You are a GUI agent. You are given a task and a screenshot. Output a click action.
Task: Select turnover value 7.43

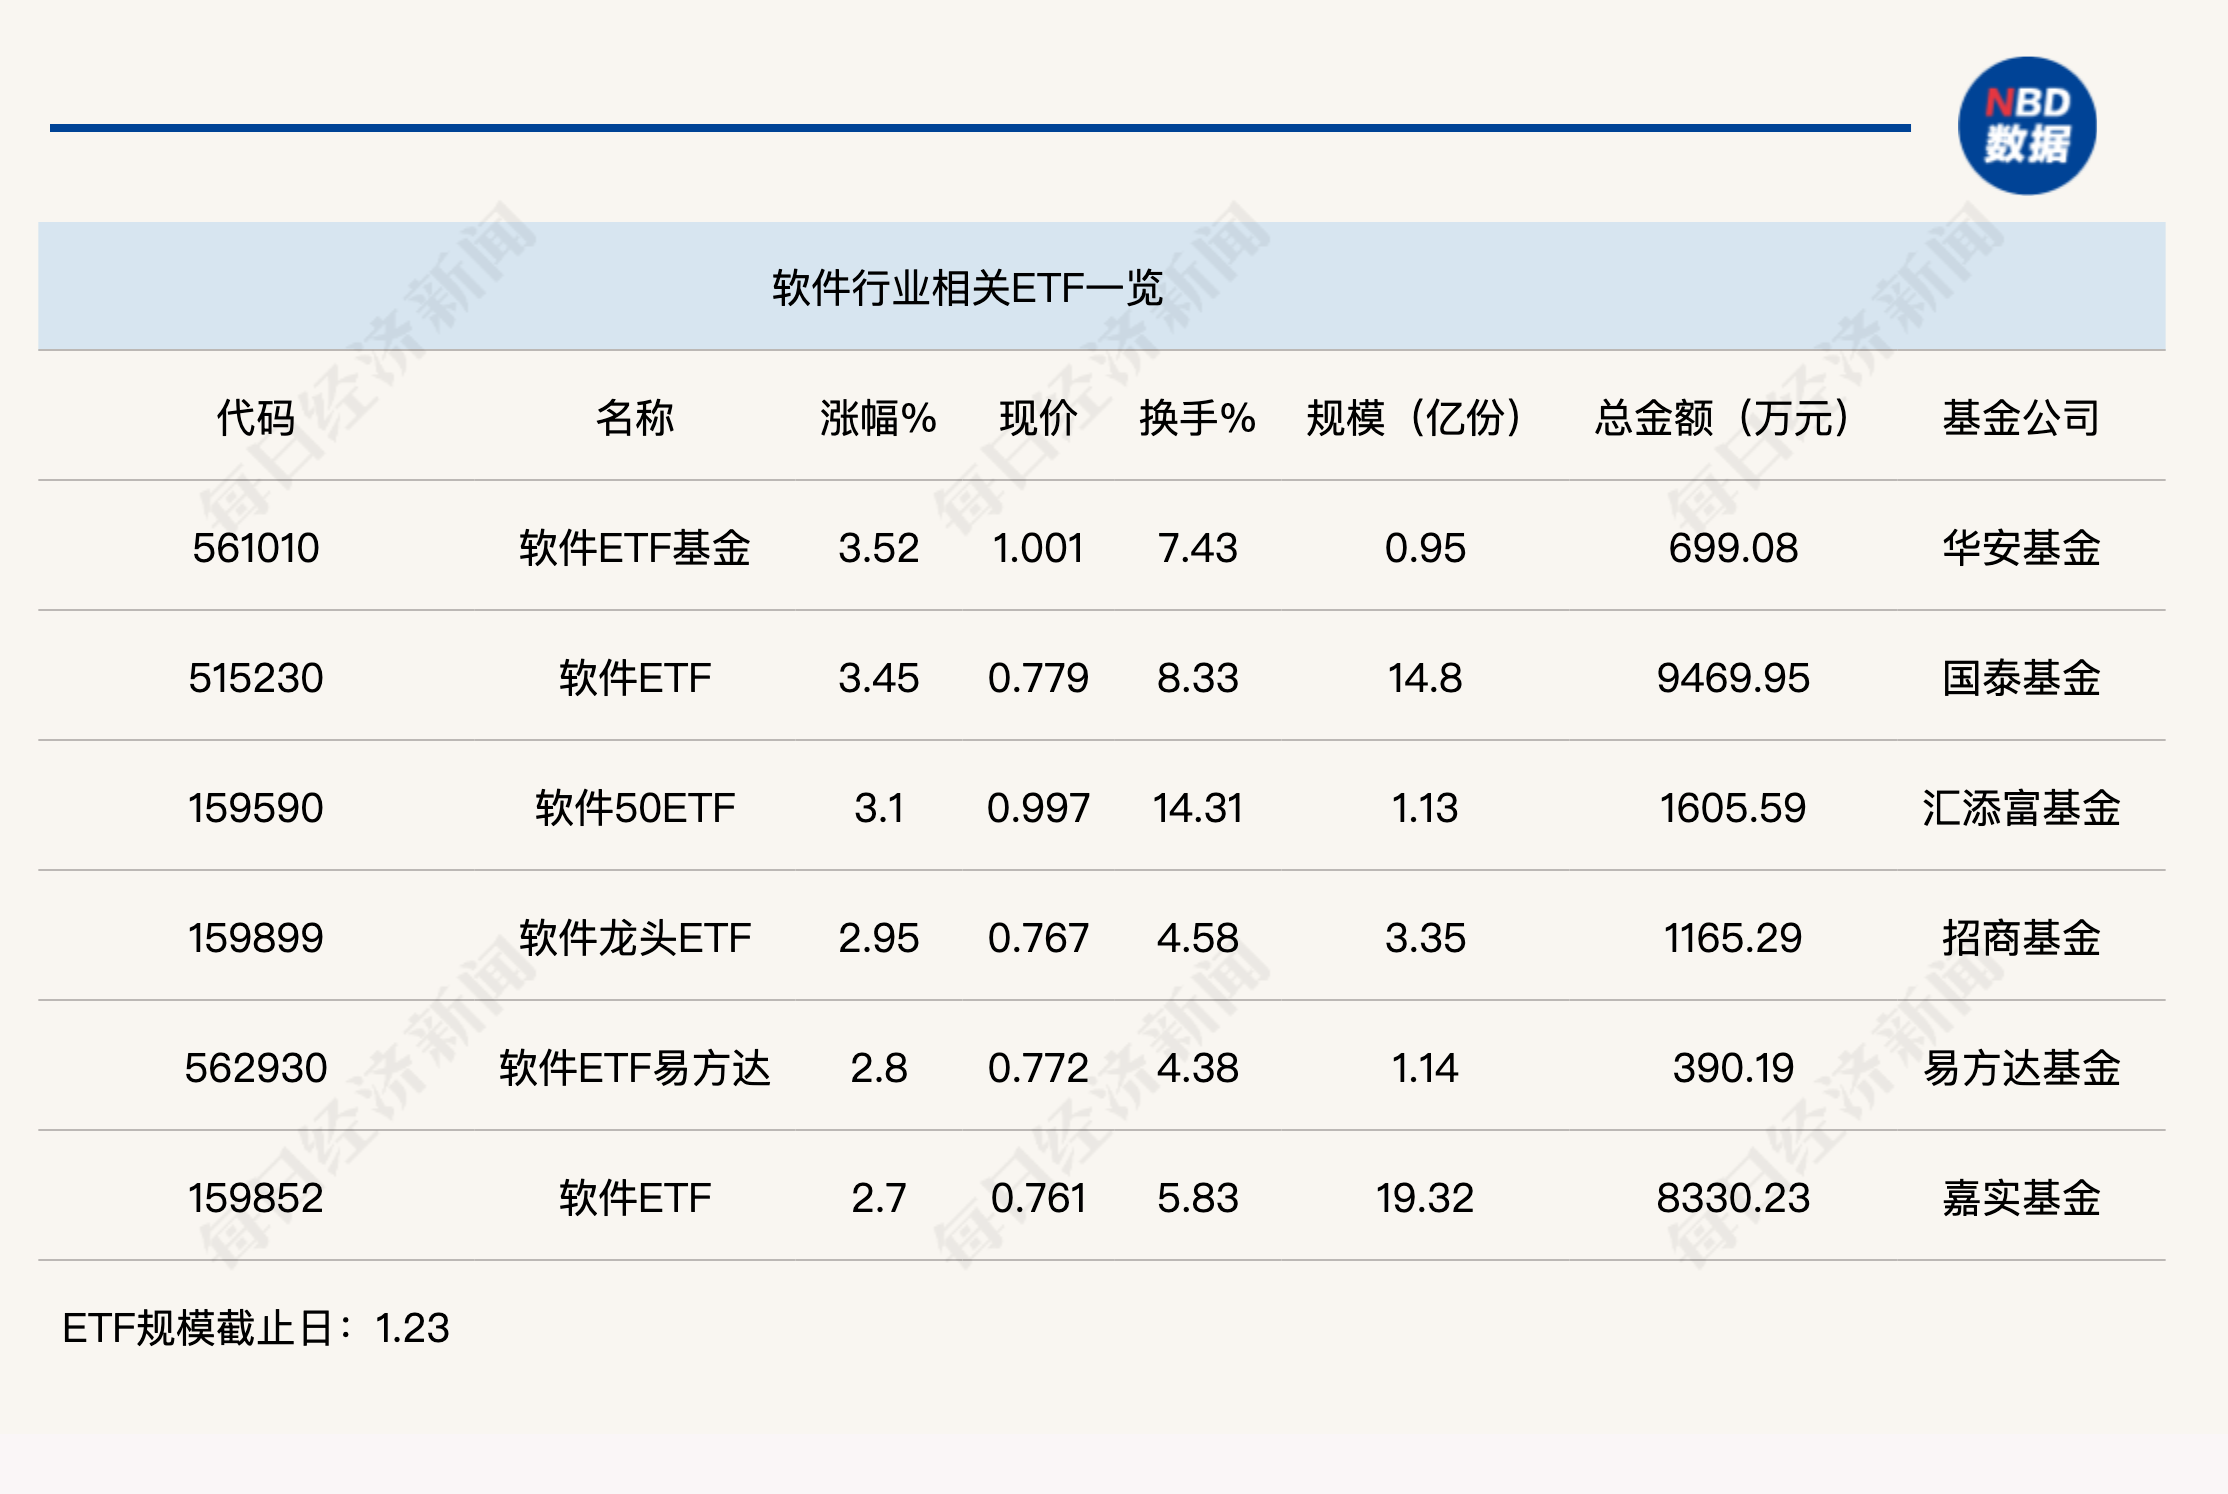pos(1197,548)
